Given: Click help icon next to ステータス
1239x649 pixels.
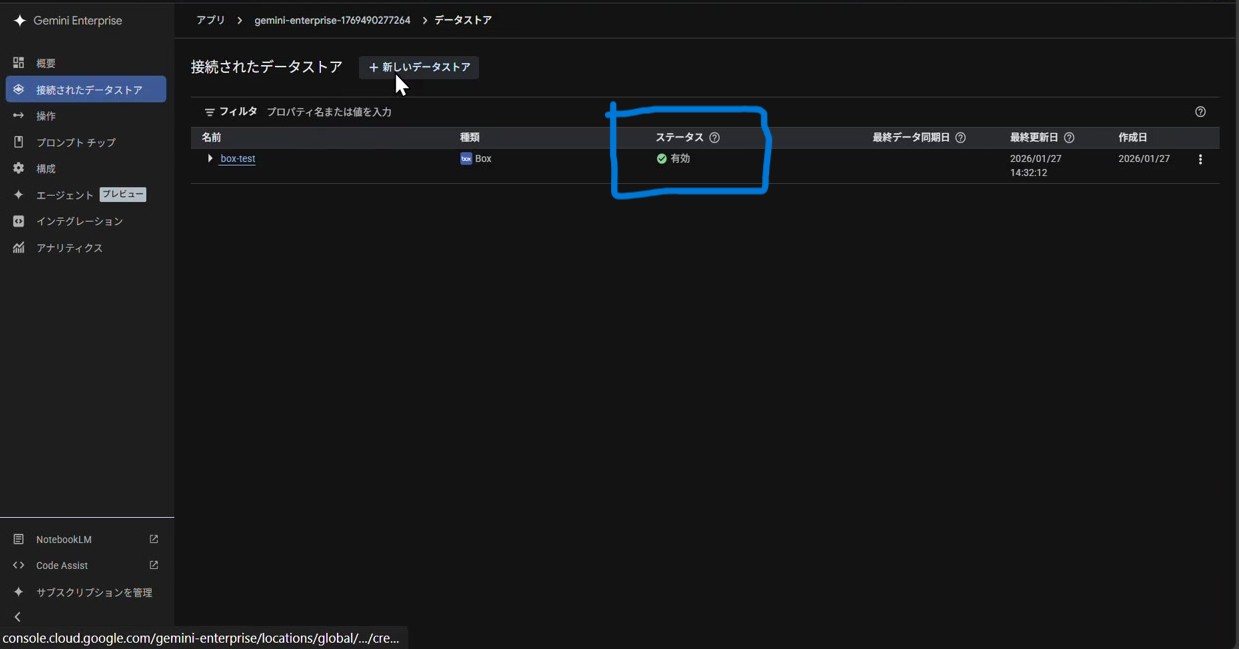Looking at the screenshot, I should click(715, 138).
